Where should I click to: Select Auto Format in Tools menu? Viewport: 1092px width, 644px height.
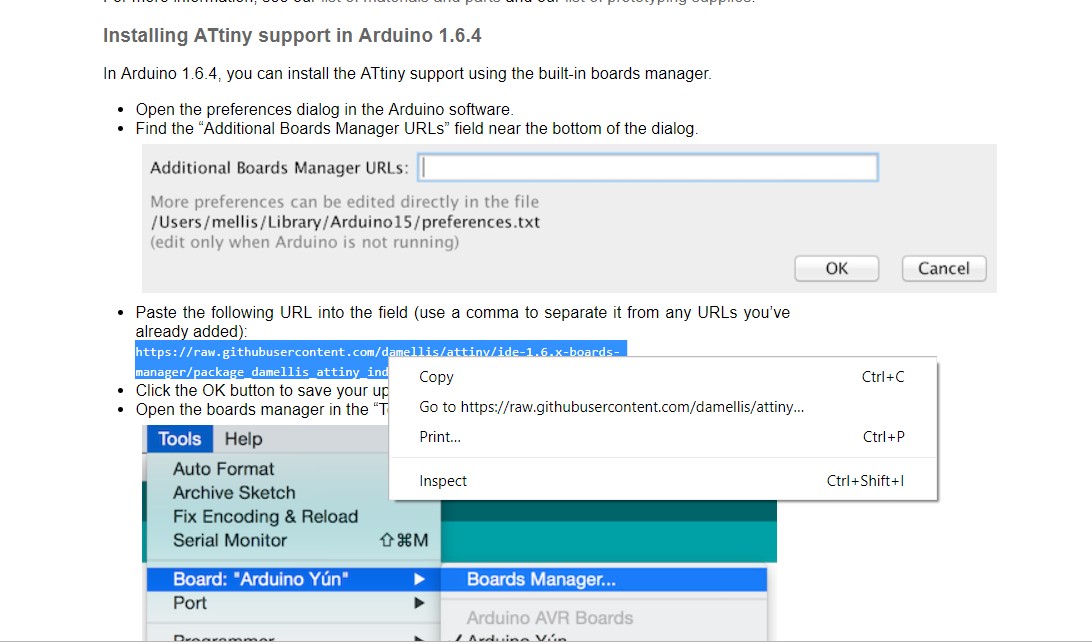point(223,469)
